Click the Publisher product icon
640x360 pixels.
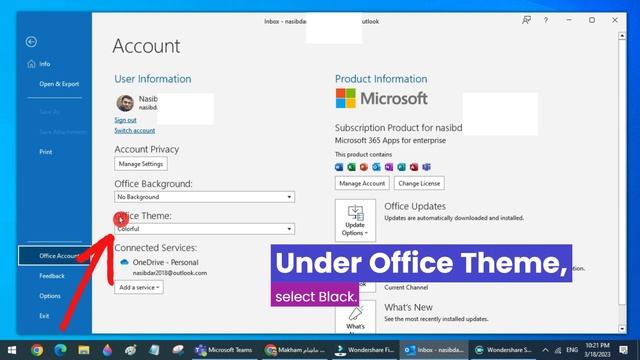[402, 167]
